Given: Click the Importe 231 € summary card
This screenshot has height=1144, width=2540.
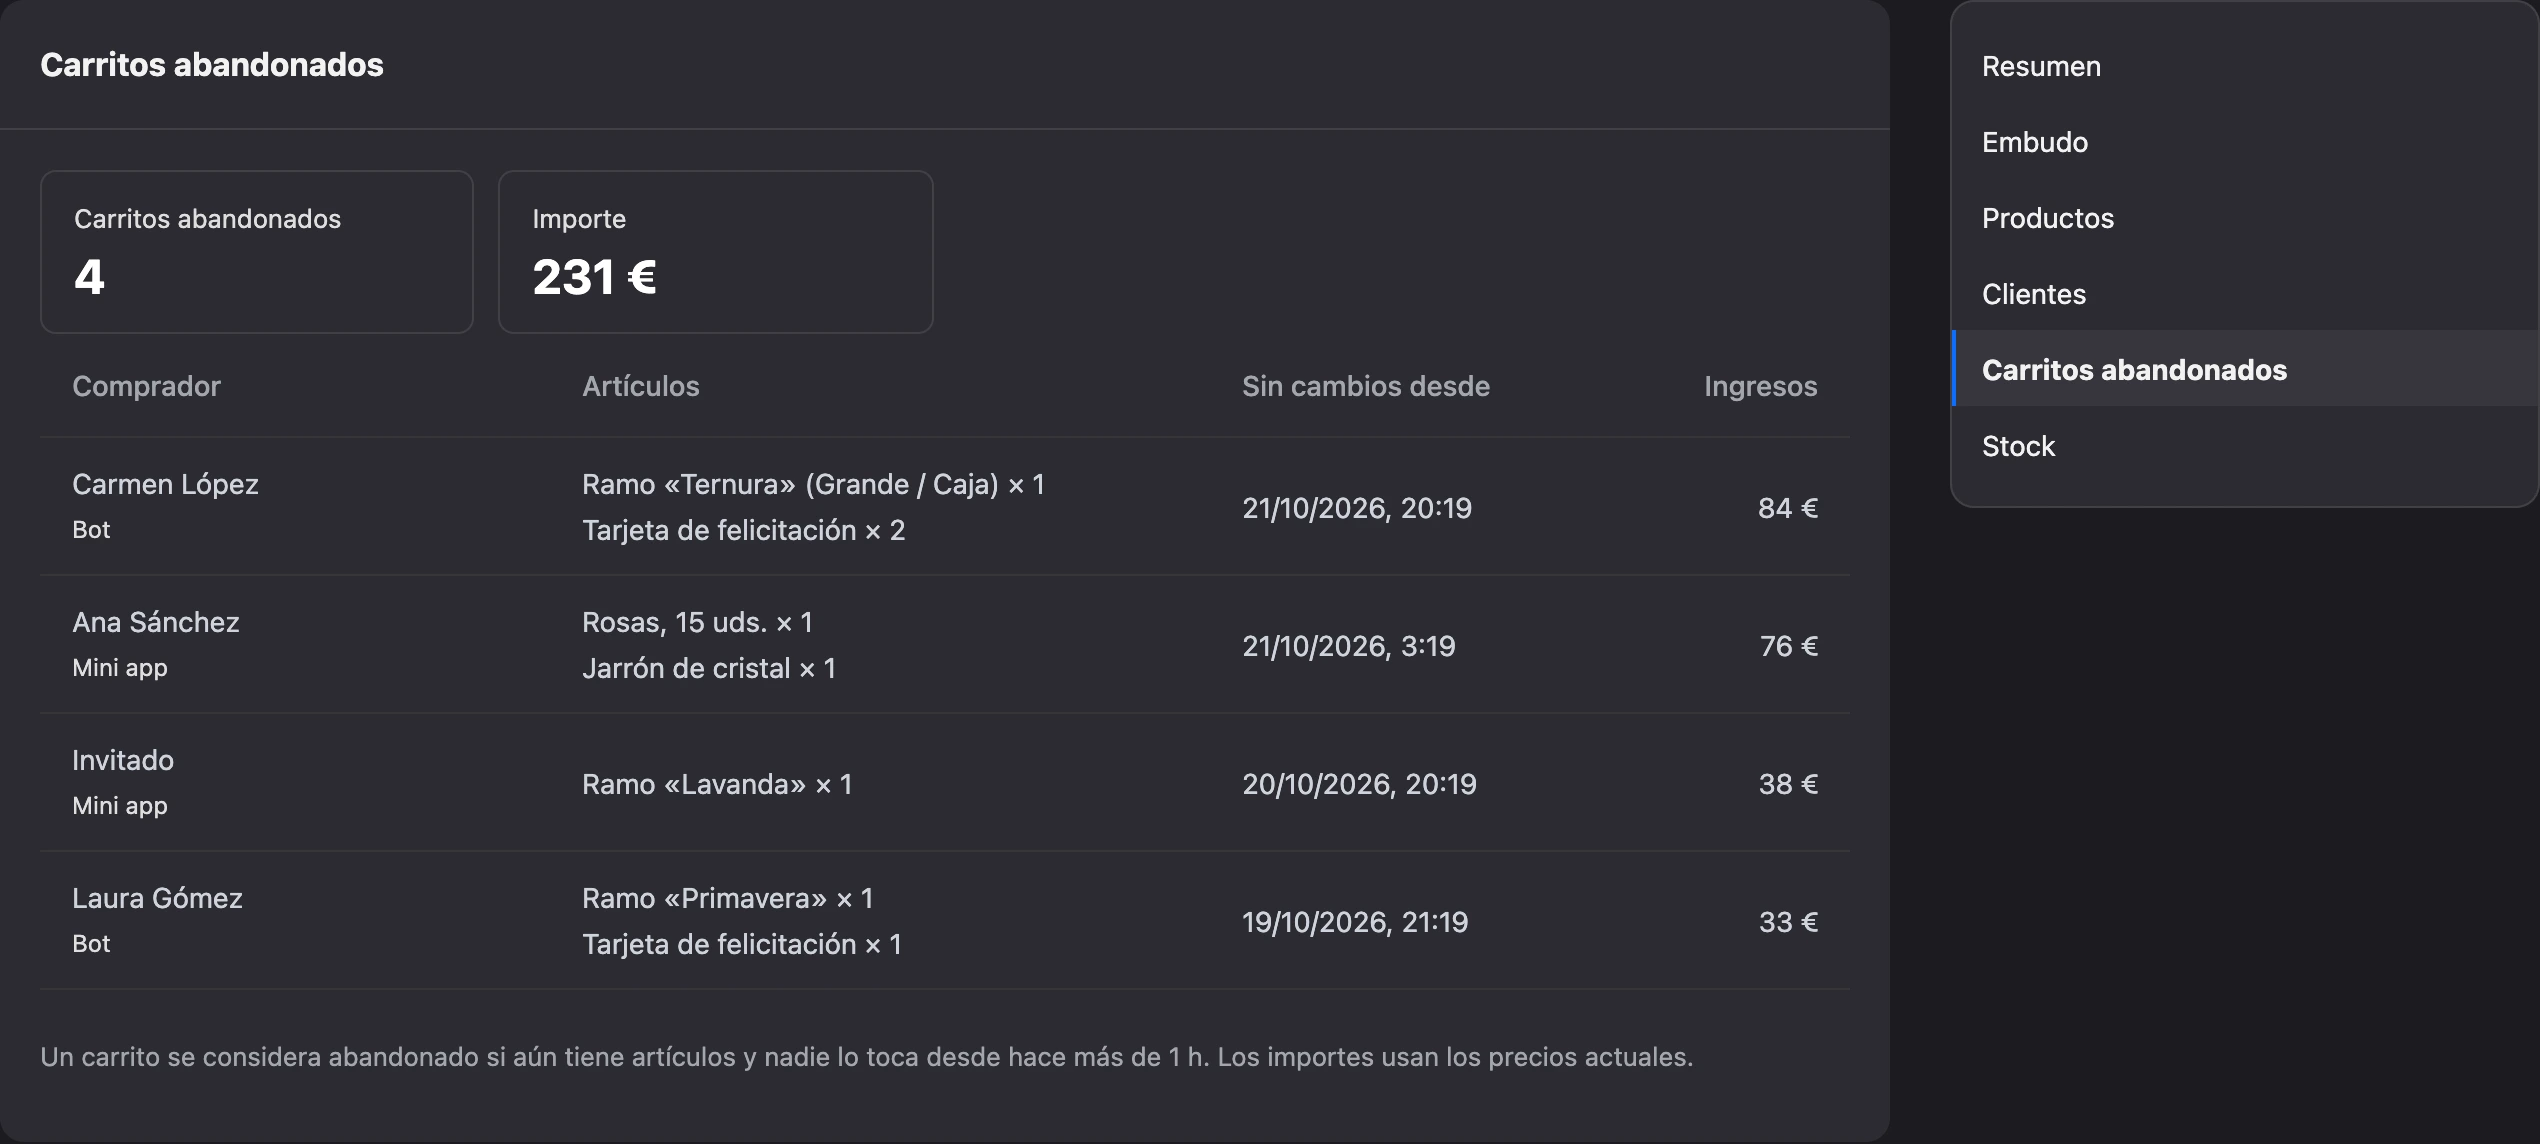Looking at the screenshot, I should (716, 252).
